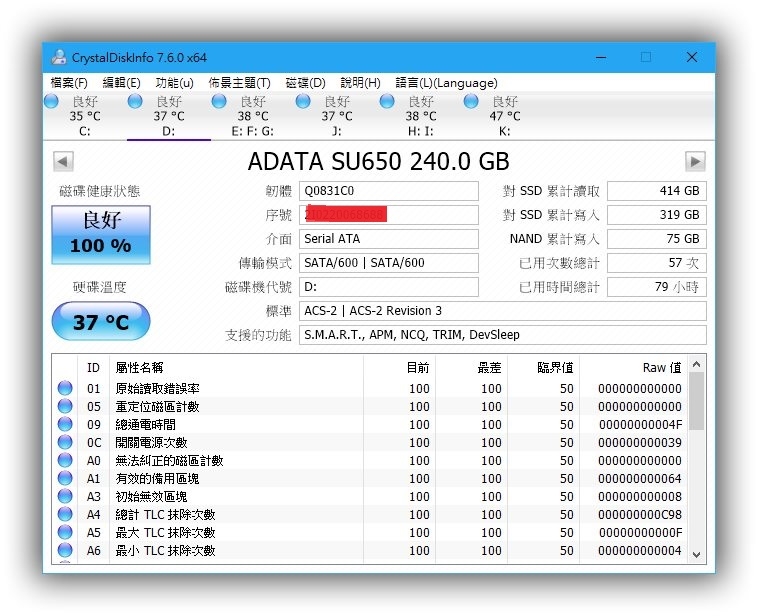This screenshot has height=616, width=758.
Task: Select the J: drive tab
Action: point(337,116)
